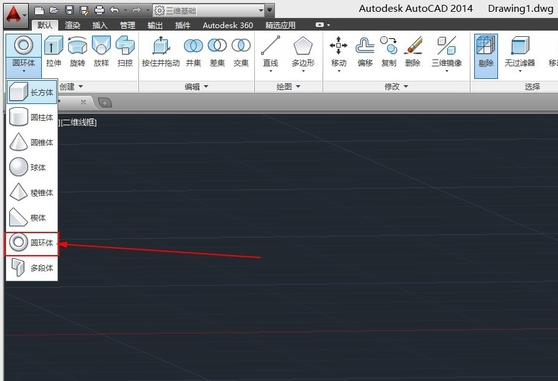Click the Redo arrow icon
Image resolution: width=558 pixels, height=381 pixels.
click(x=137, y=11)
